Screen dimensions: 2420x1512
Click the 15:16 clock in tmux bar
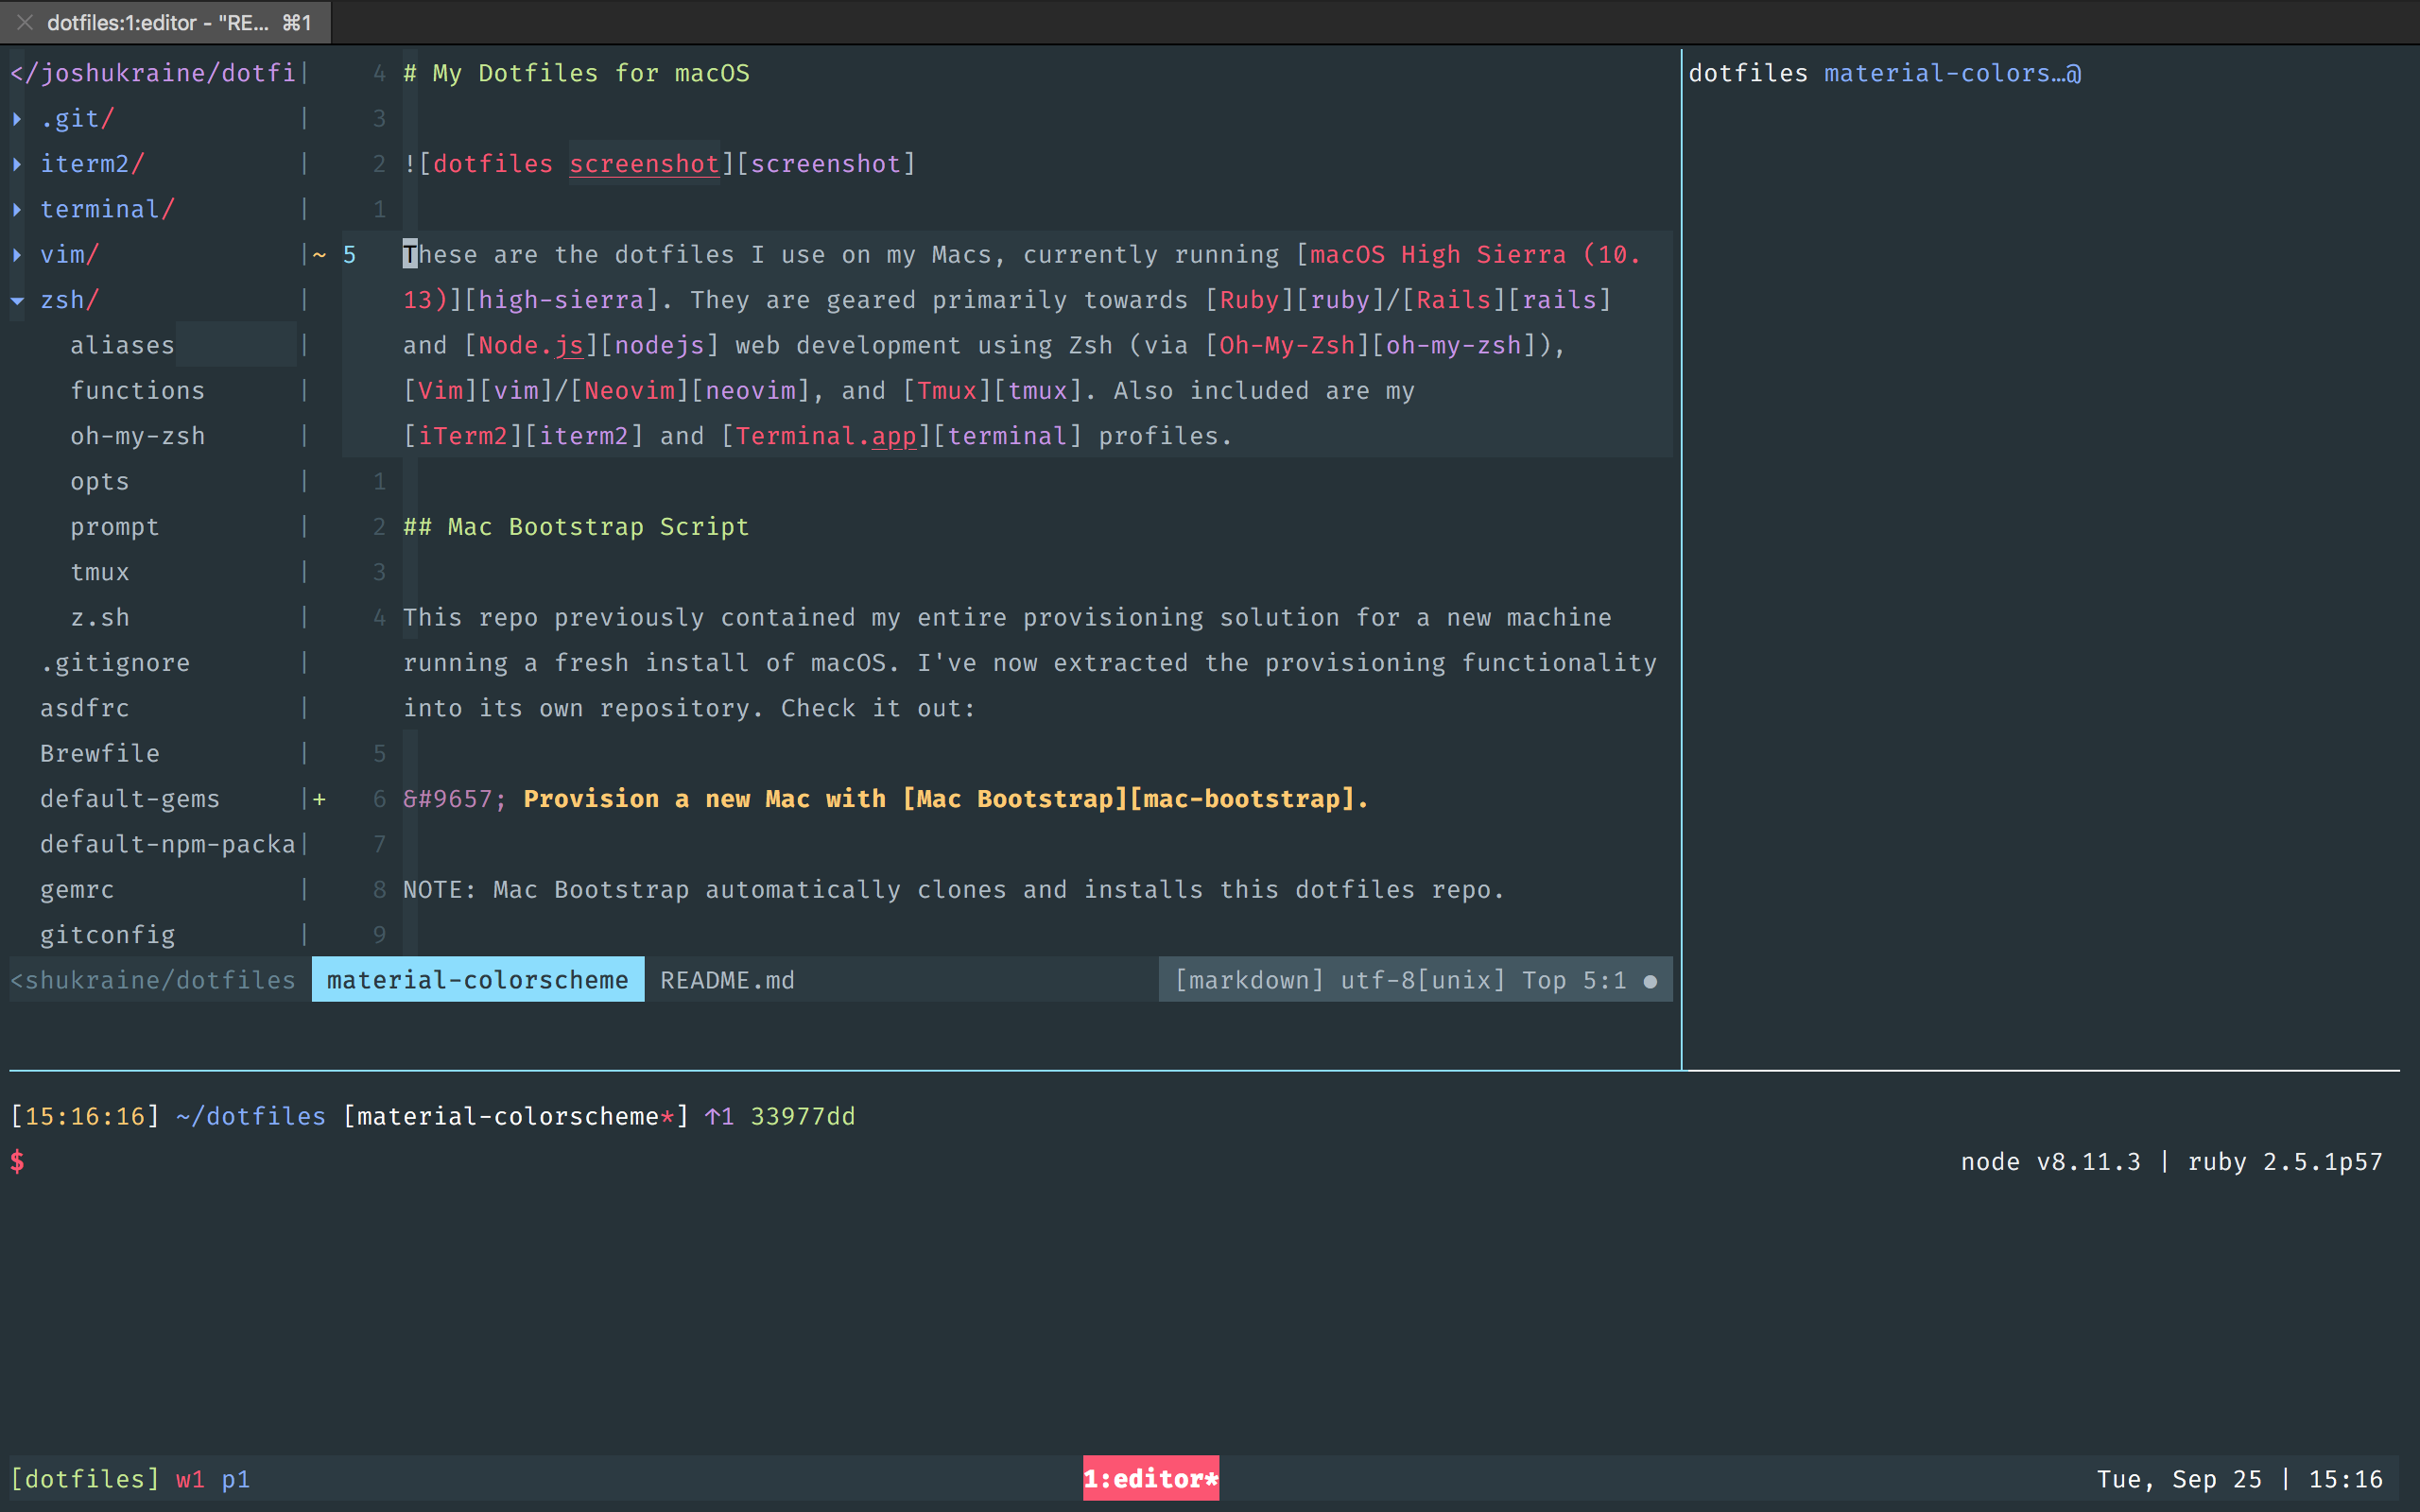click(2345, 1479)
